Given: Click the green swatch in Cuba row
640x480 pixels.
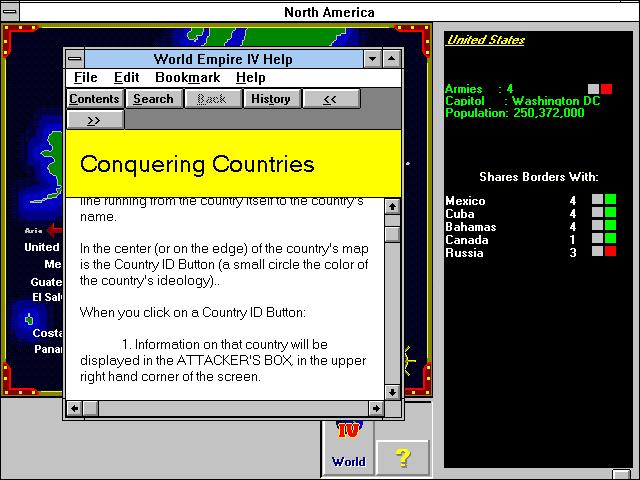Looking at the screenshot, I should click(610, 213).
